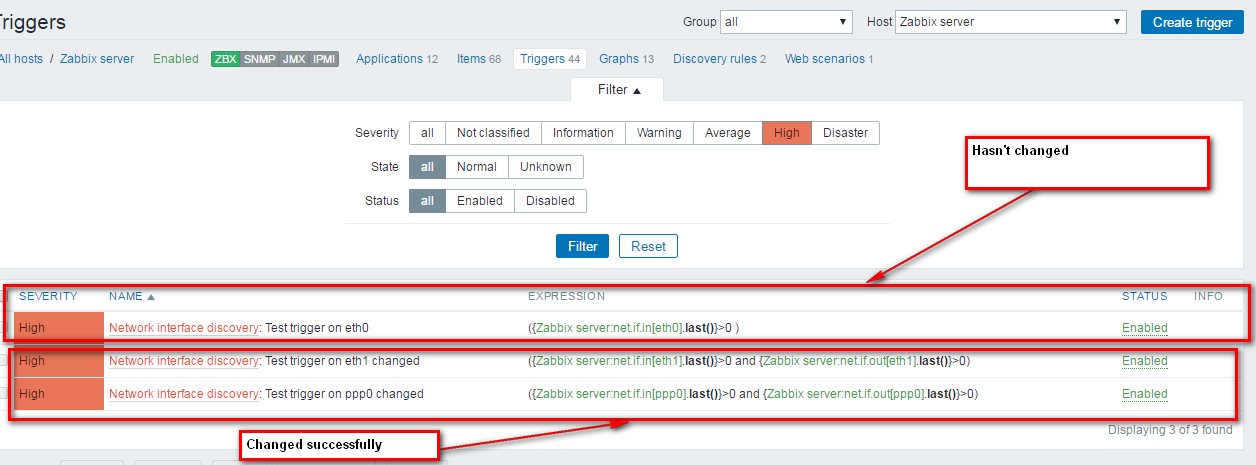Open Test trigger on eth0

click(x=317, y=328)
